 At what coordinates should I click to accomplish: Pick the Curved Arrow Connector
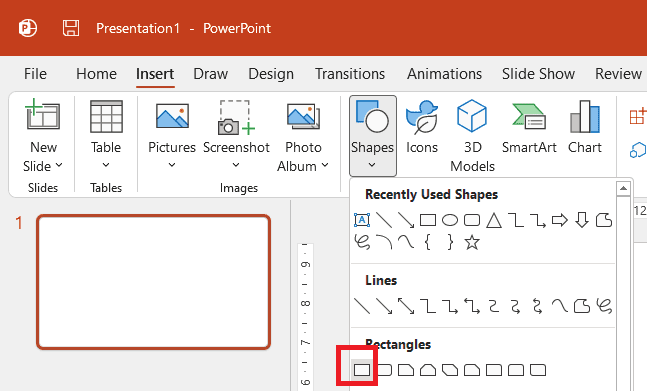516,306
